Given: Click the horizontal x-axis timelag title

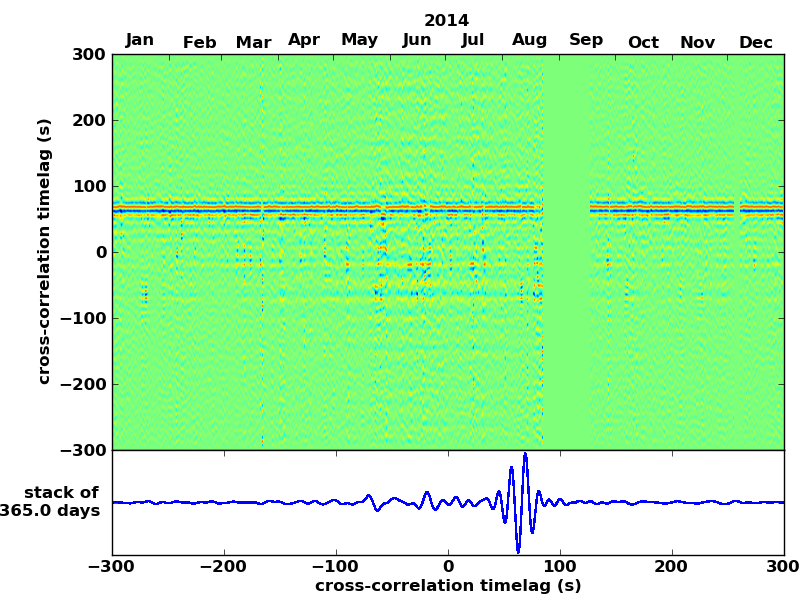Looking at the screenshot, I should pos(448,586).
